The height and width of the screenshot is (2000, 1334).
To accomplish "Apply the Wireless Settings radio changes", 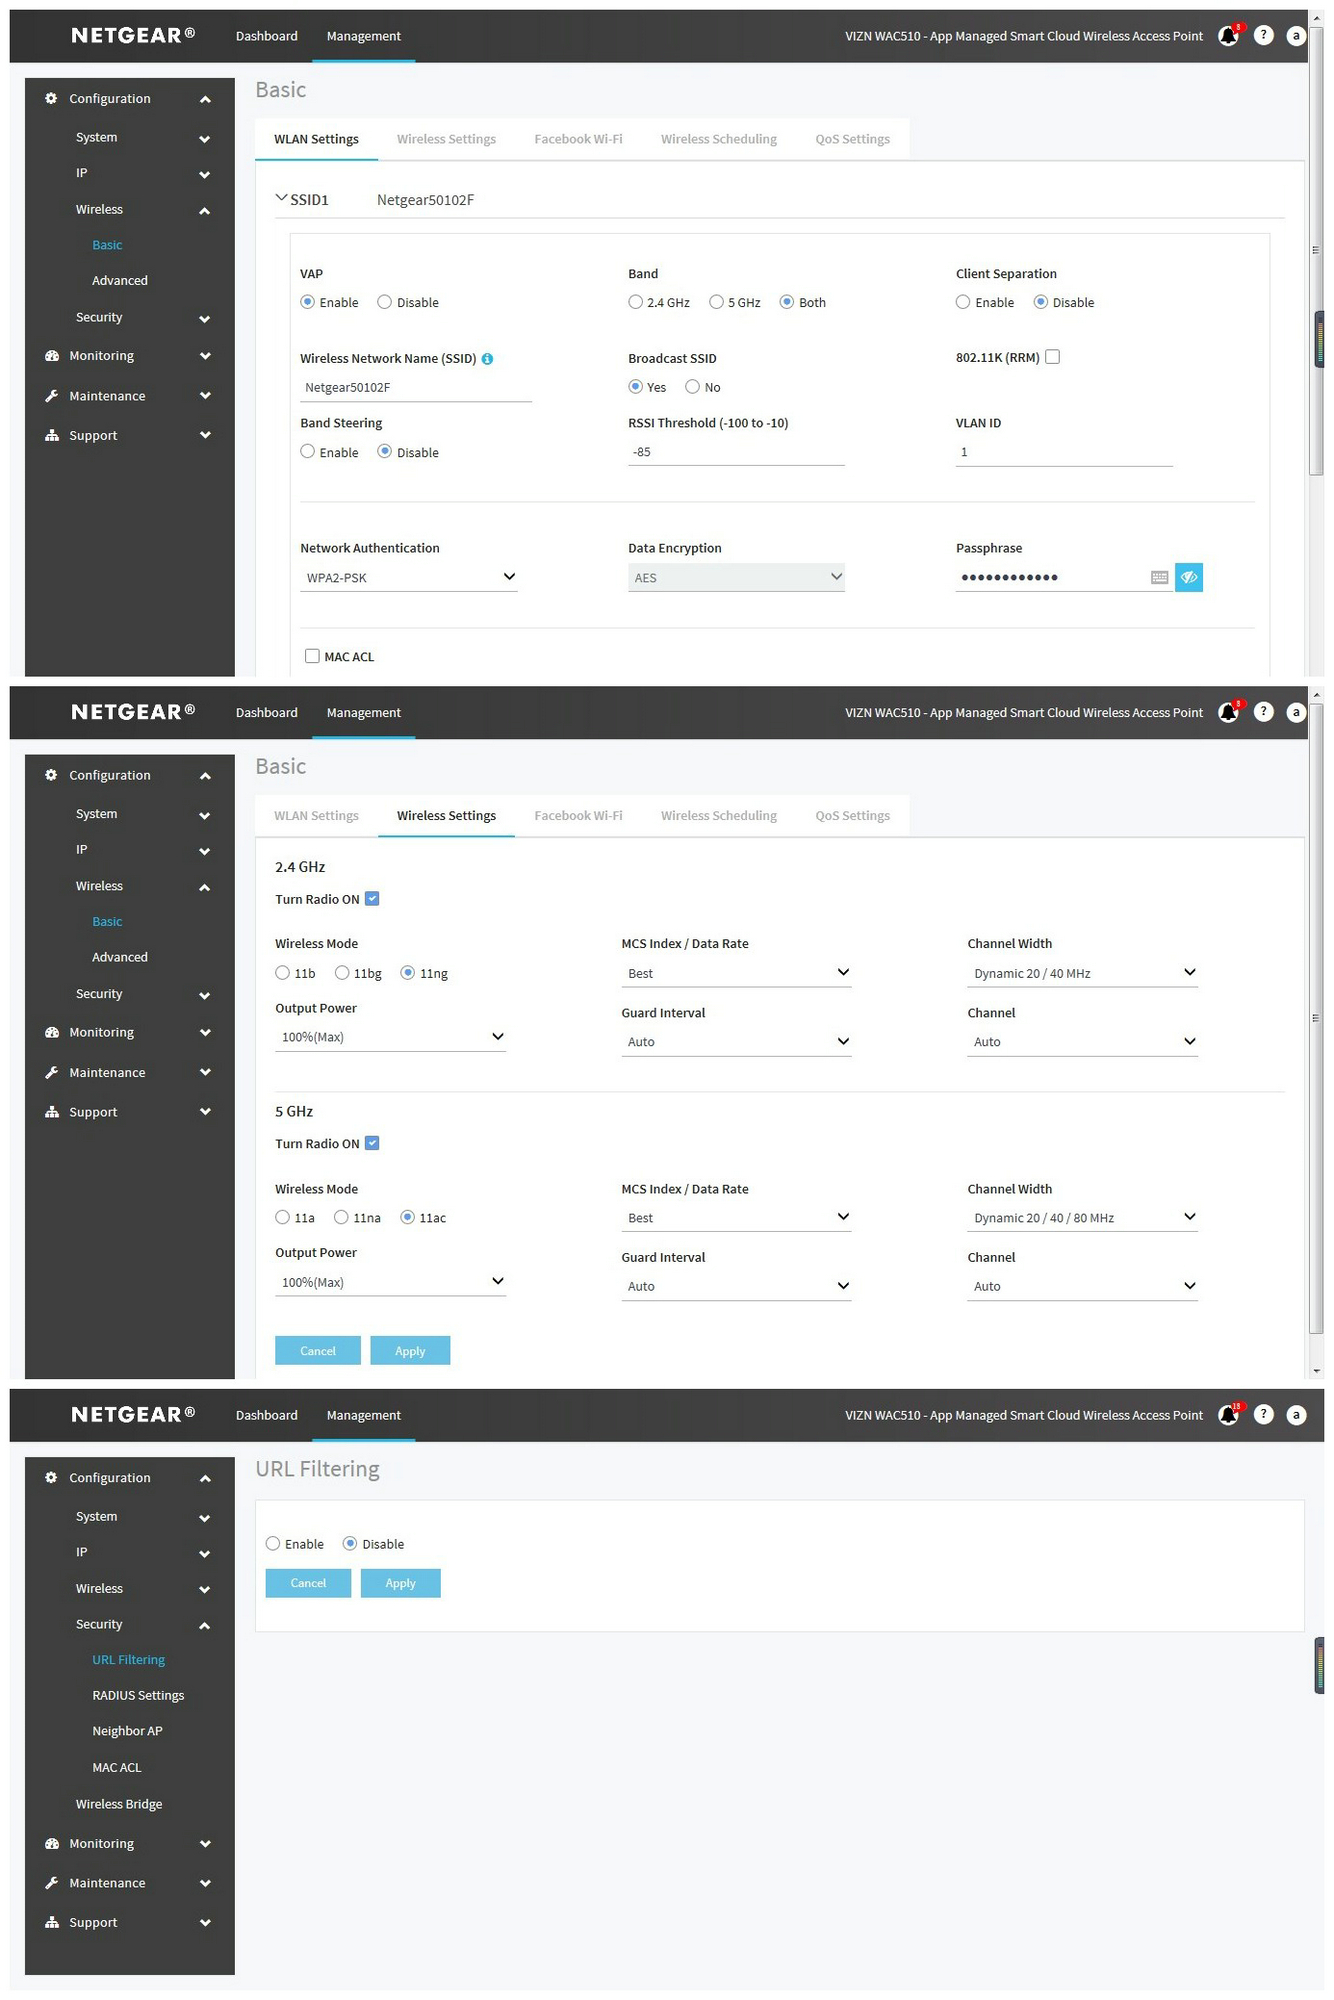I will (410, 1351).
